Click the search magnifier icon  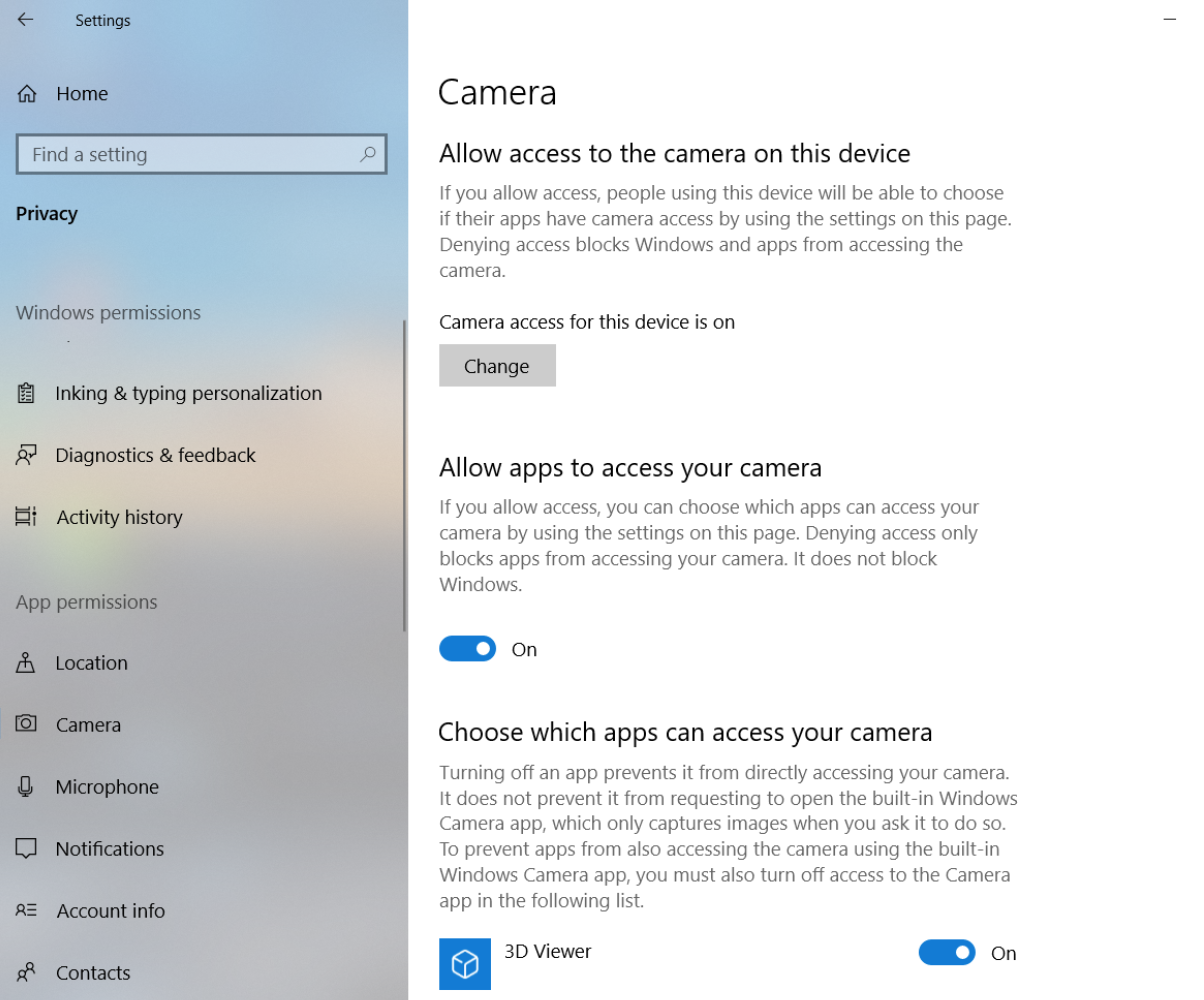(368, 154)
